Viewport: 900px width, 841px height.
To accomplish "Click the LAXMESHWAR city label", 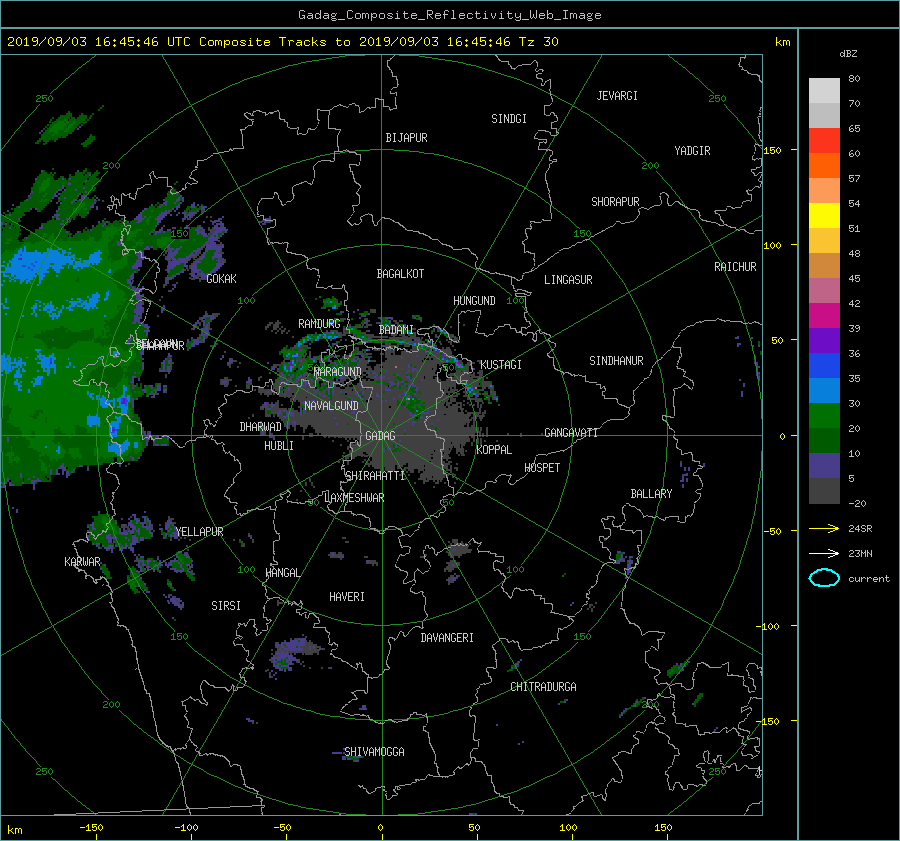I will 354,498.
